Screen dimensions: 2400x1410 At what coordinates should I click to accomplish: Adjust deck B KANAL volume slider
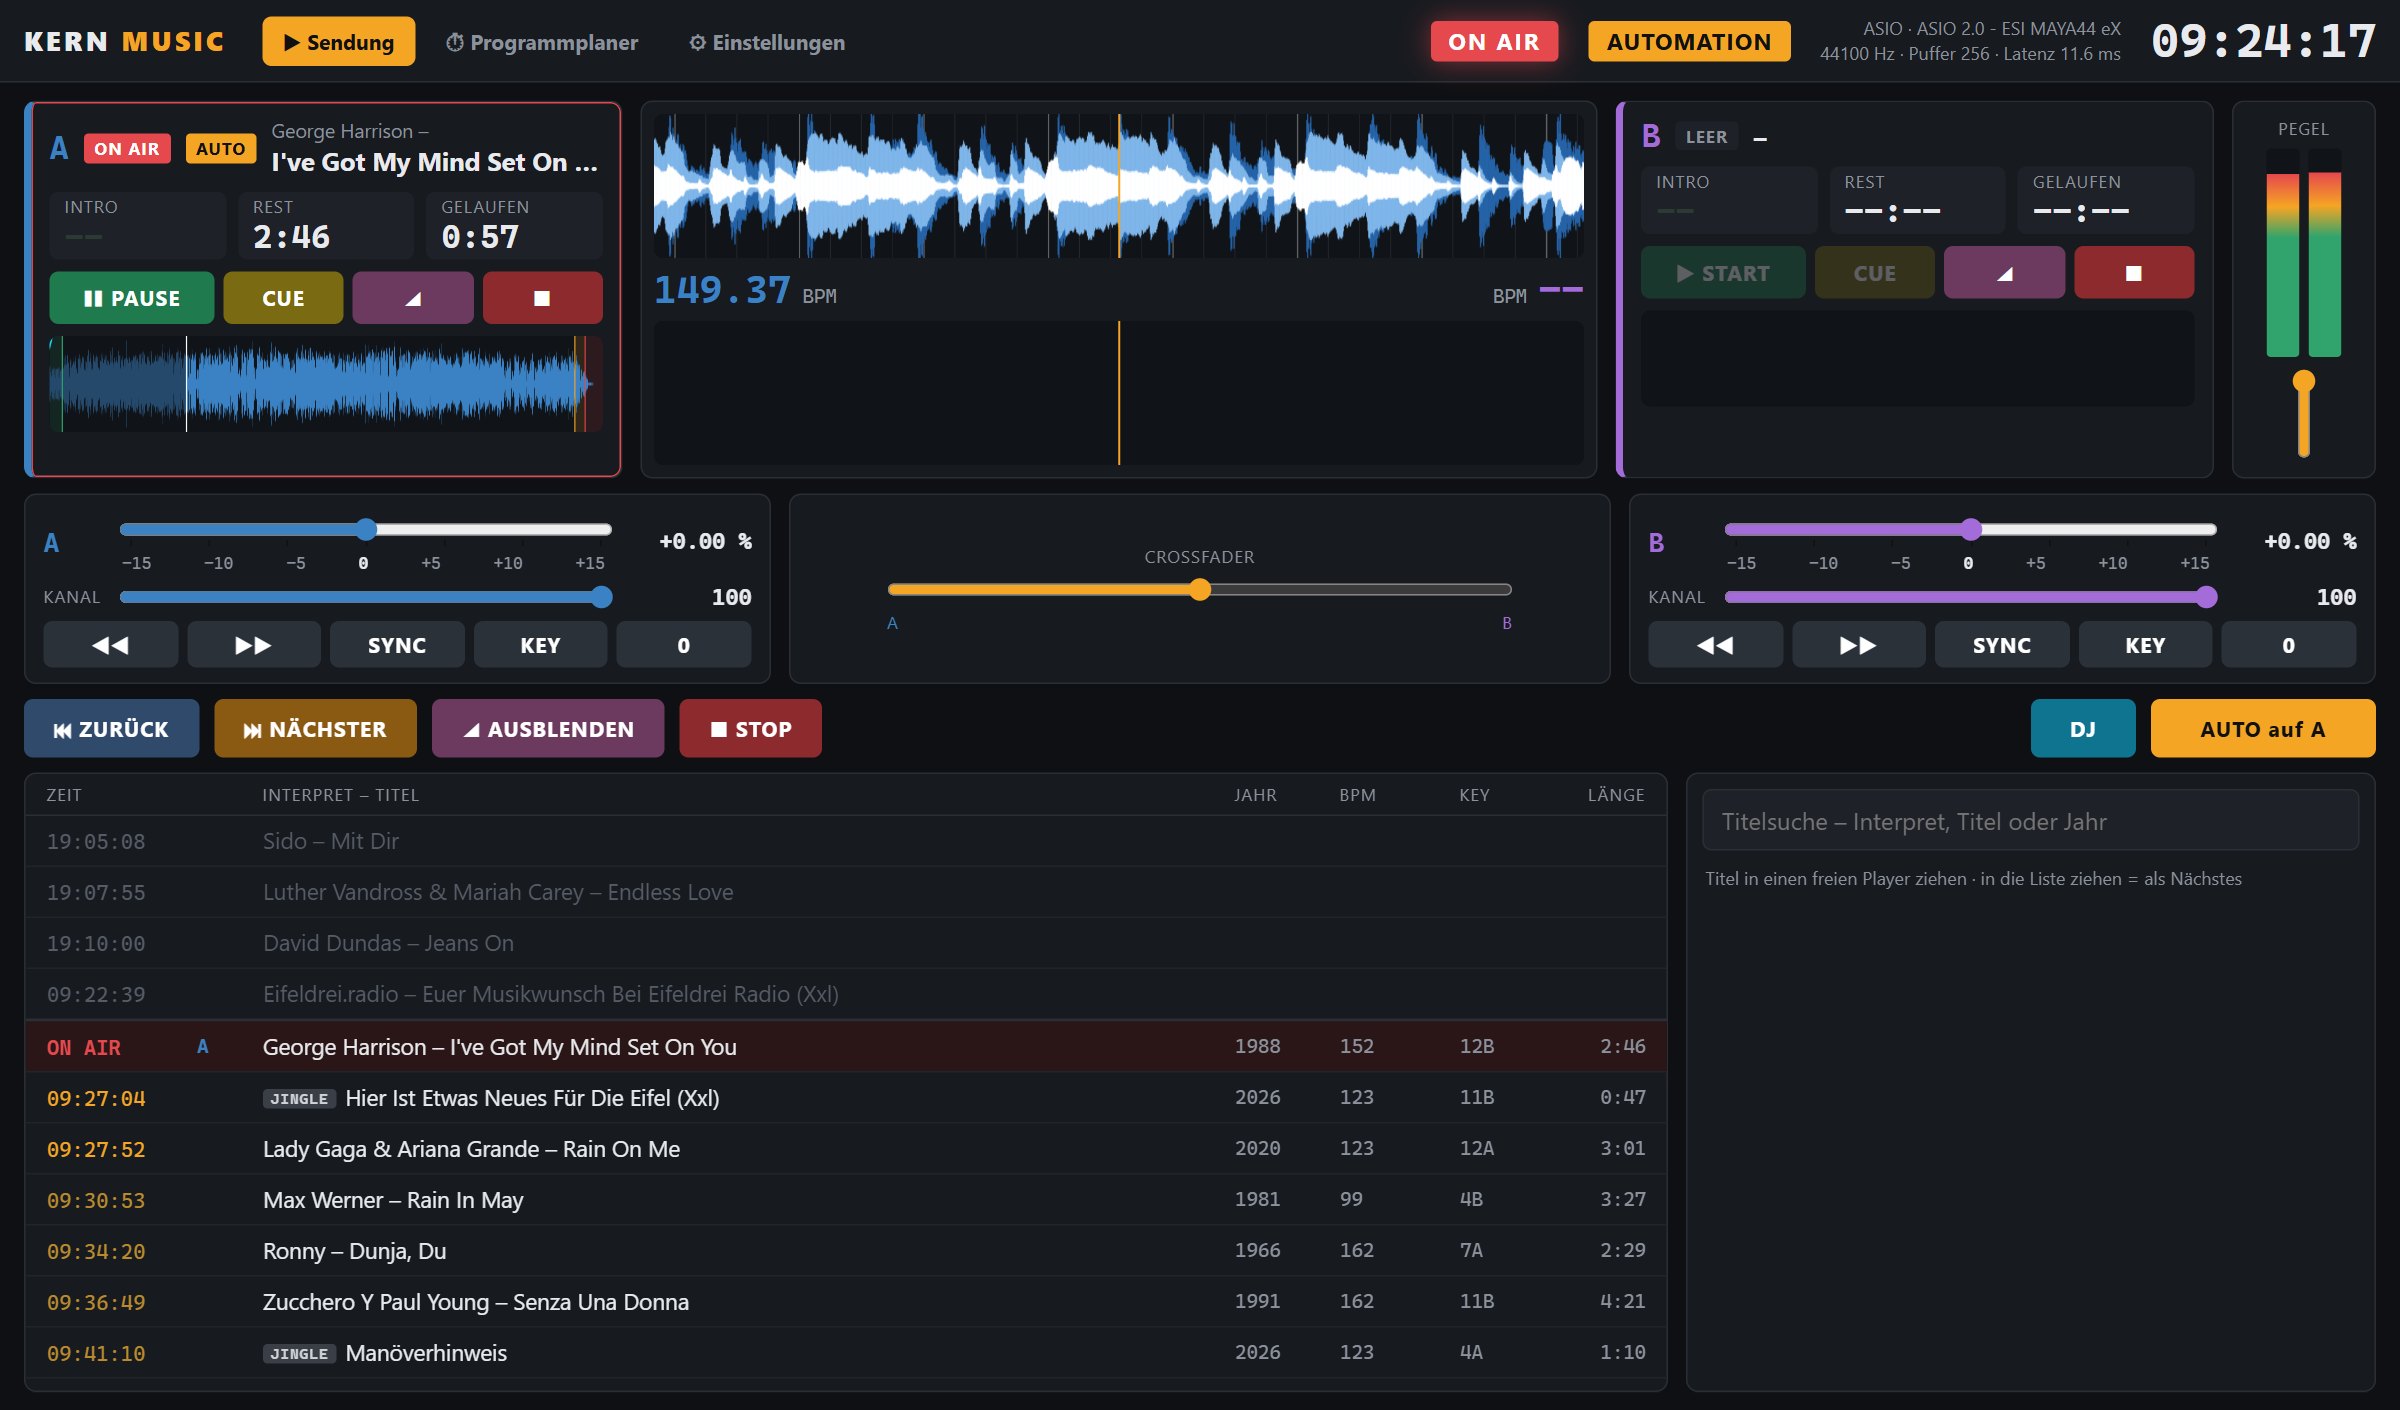coord(2206,598)
